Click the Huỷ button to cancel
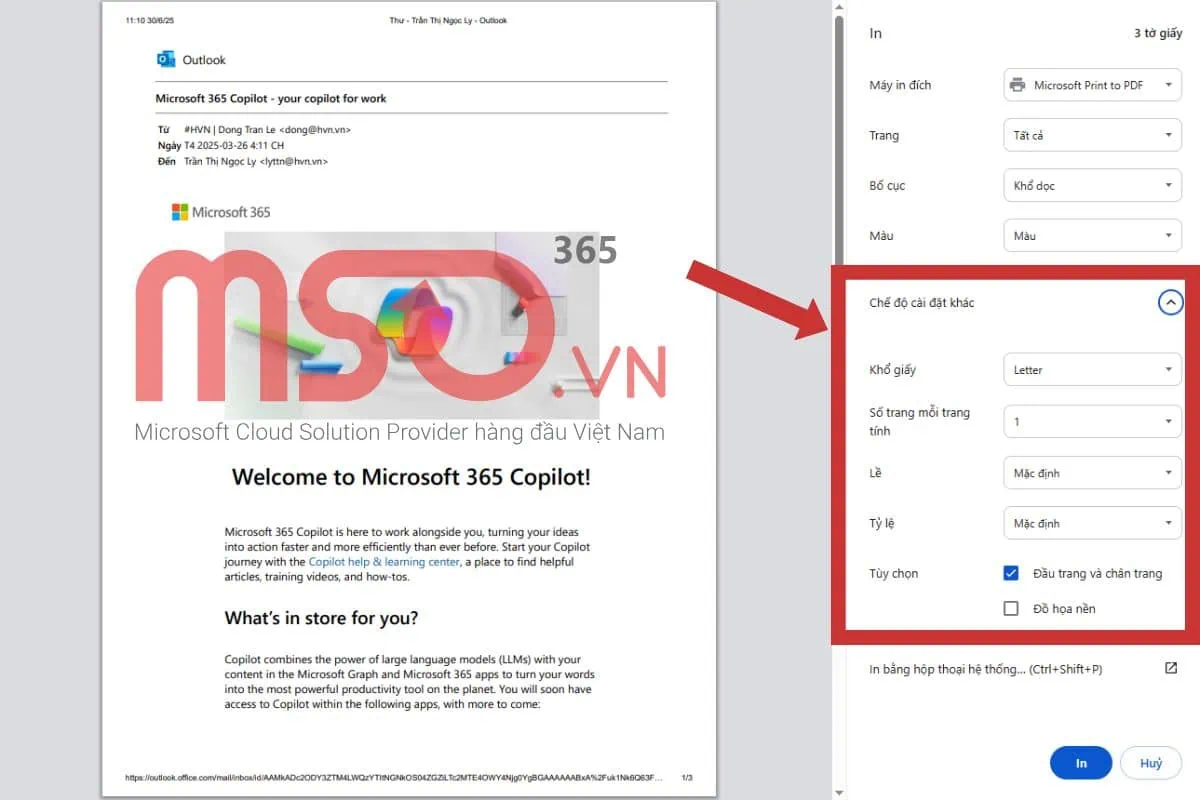This screenshot has height=800, width=1200. (x=1150, y=762)
